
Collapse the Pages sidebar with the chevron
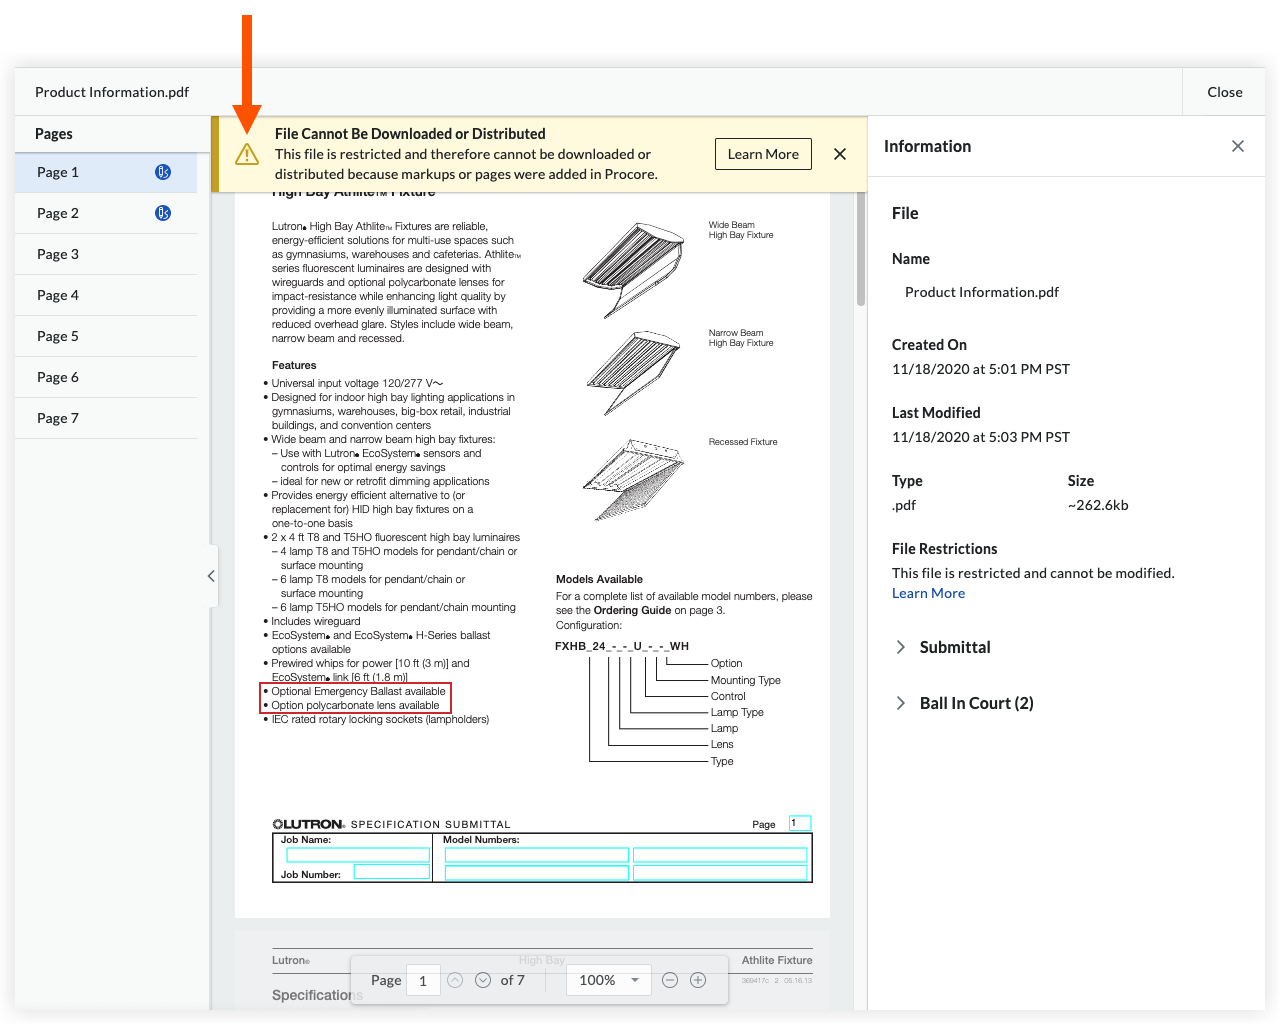point(211,576)
